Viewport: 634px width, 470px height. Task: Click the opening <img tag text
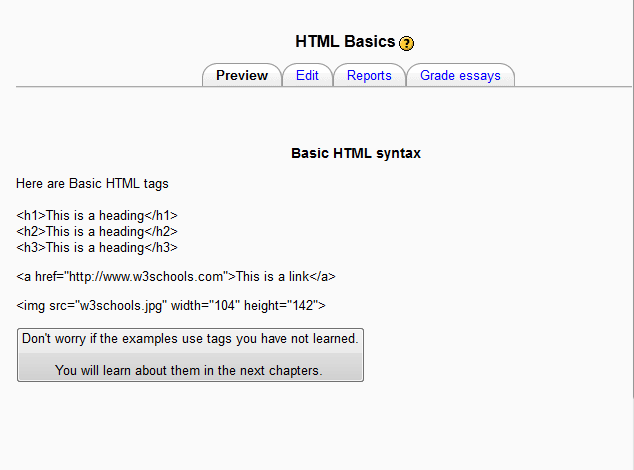30,305
